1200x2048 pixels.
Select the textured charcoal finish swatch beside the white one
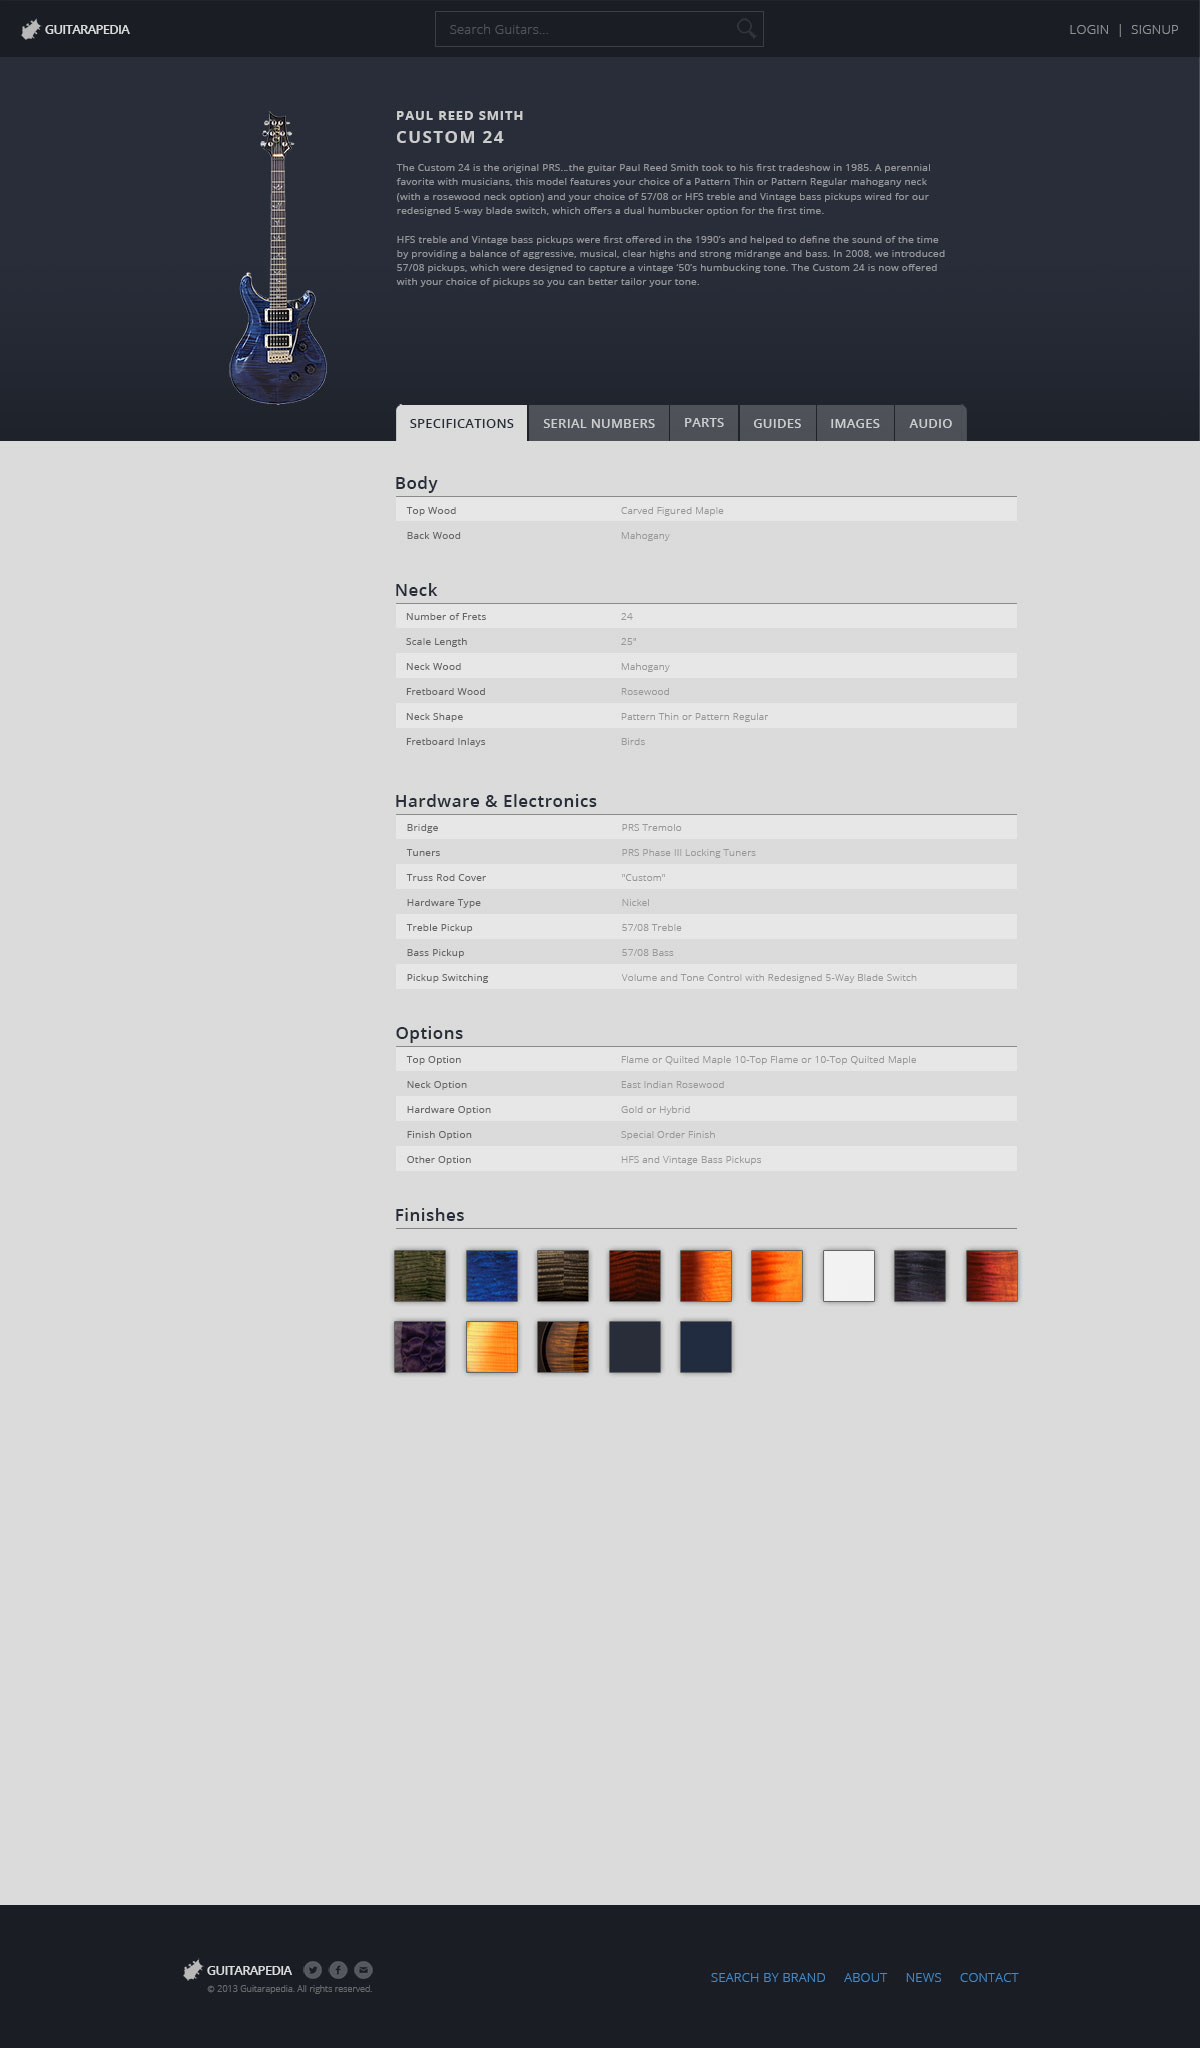[920, 1276]
